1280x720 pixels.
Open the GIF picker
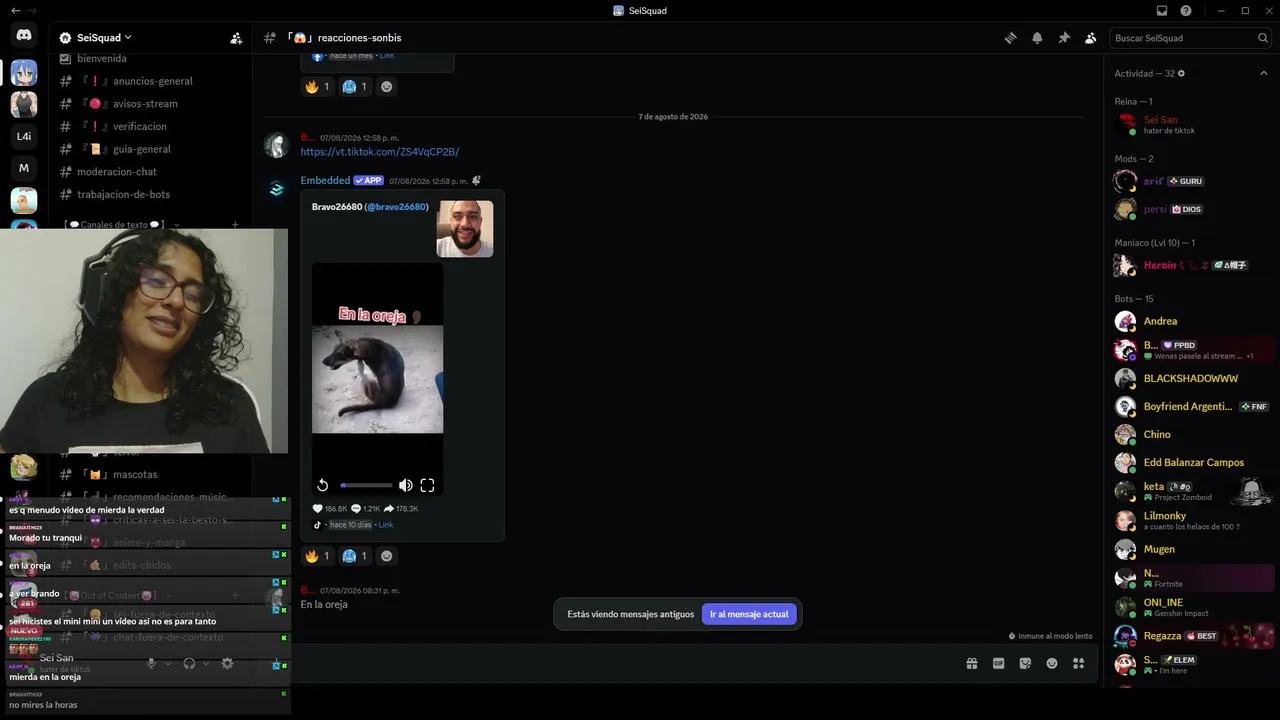998,663
